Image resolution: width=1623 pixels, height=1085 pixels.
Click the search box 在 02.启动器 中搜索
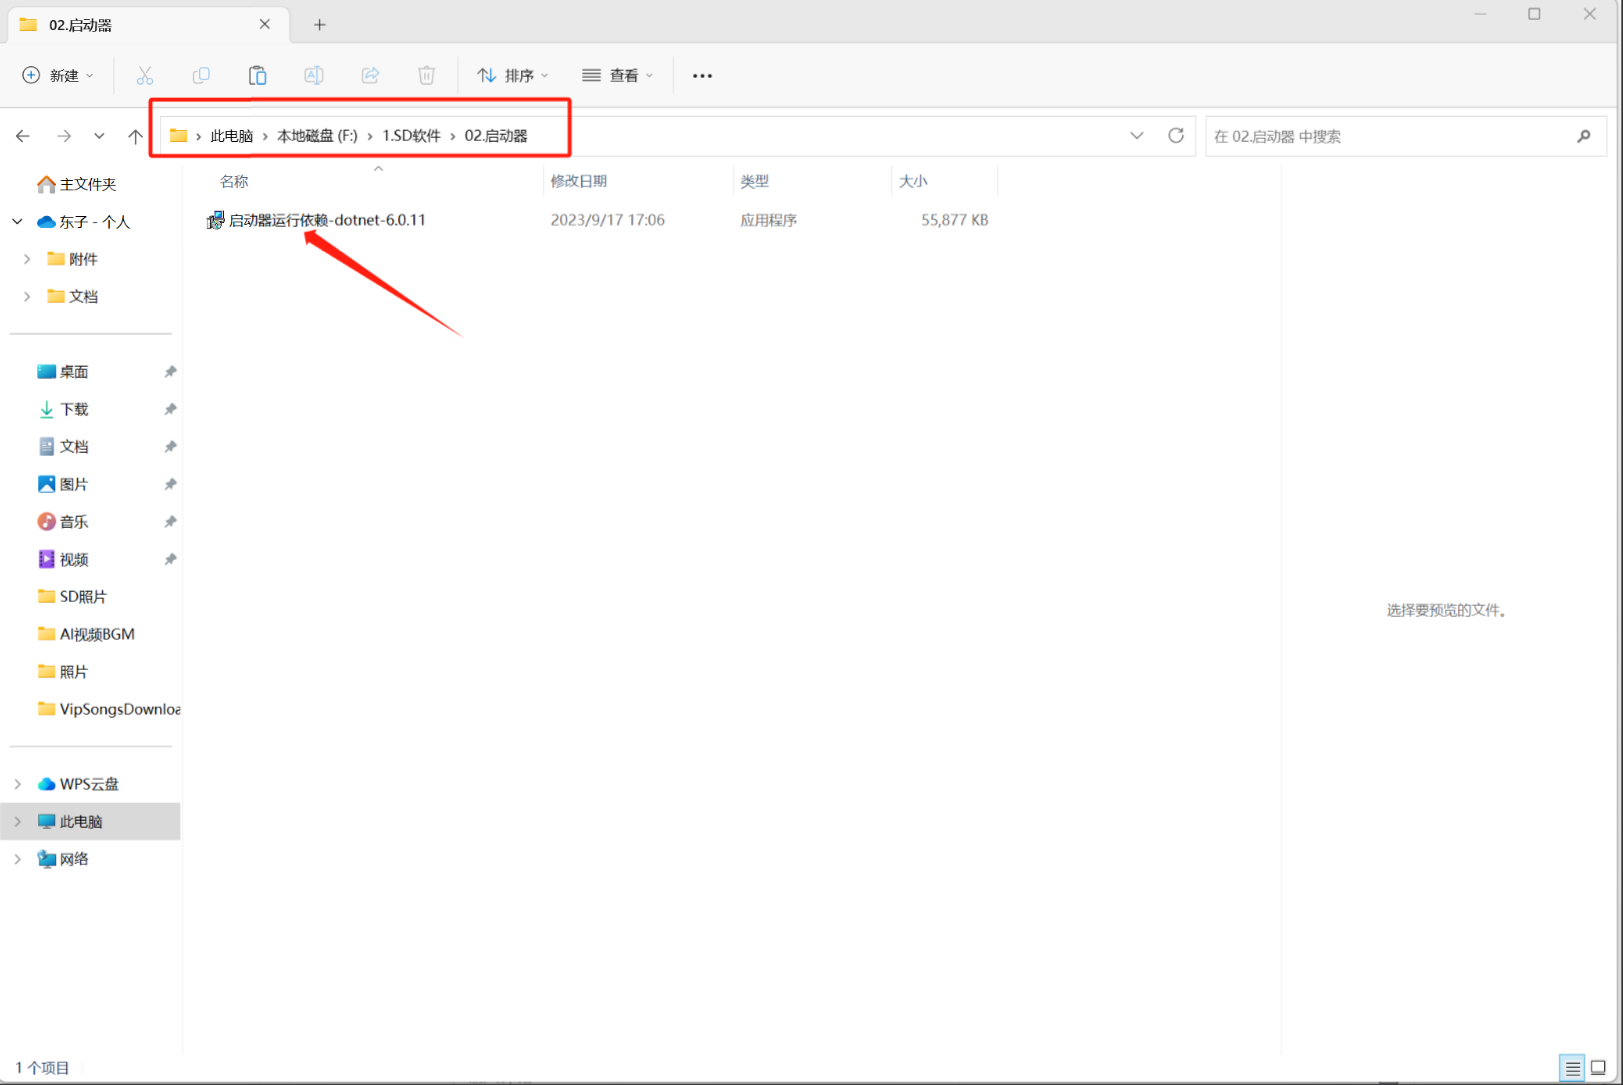(x=1406, y=136)
